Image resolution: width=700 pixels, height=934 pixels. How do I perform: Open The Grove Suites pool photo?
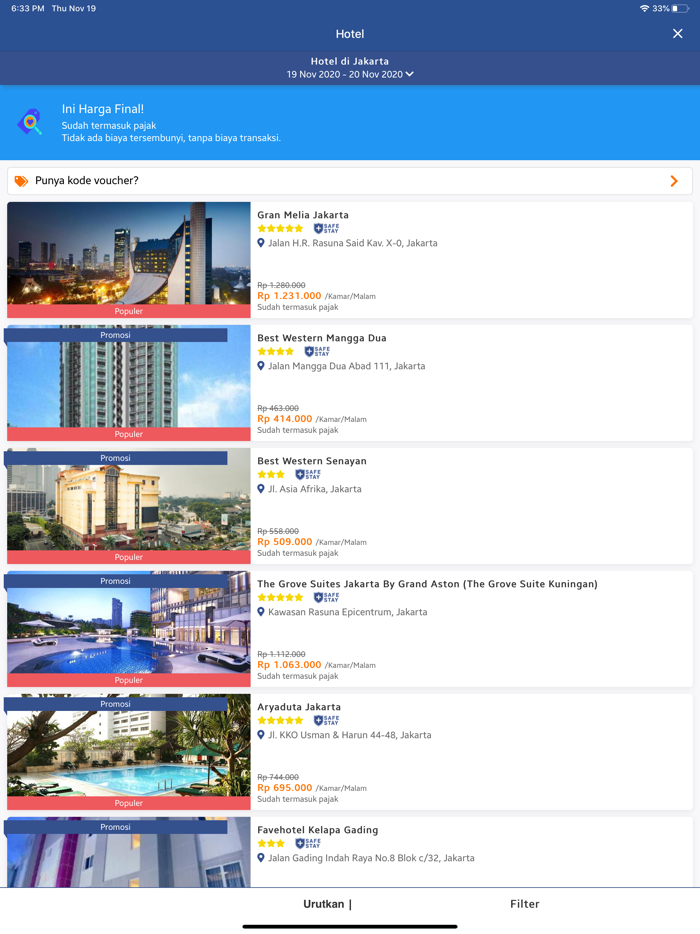pos(129,630)
